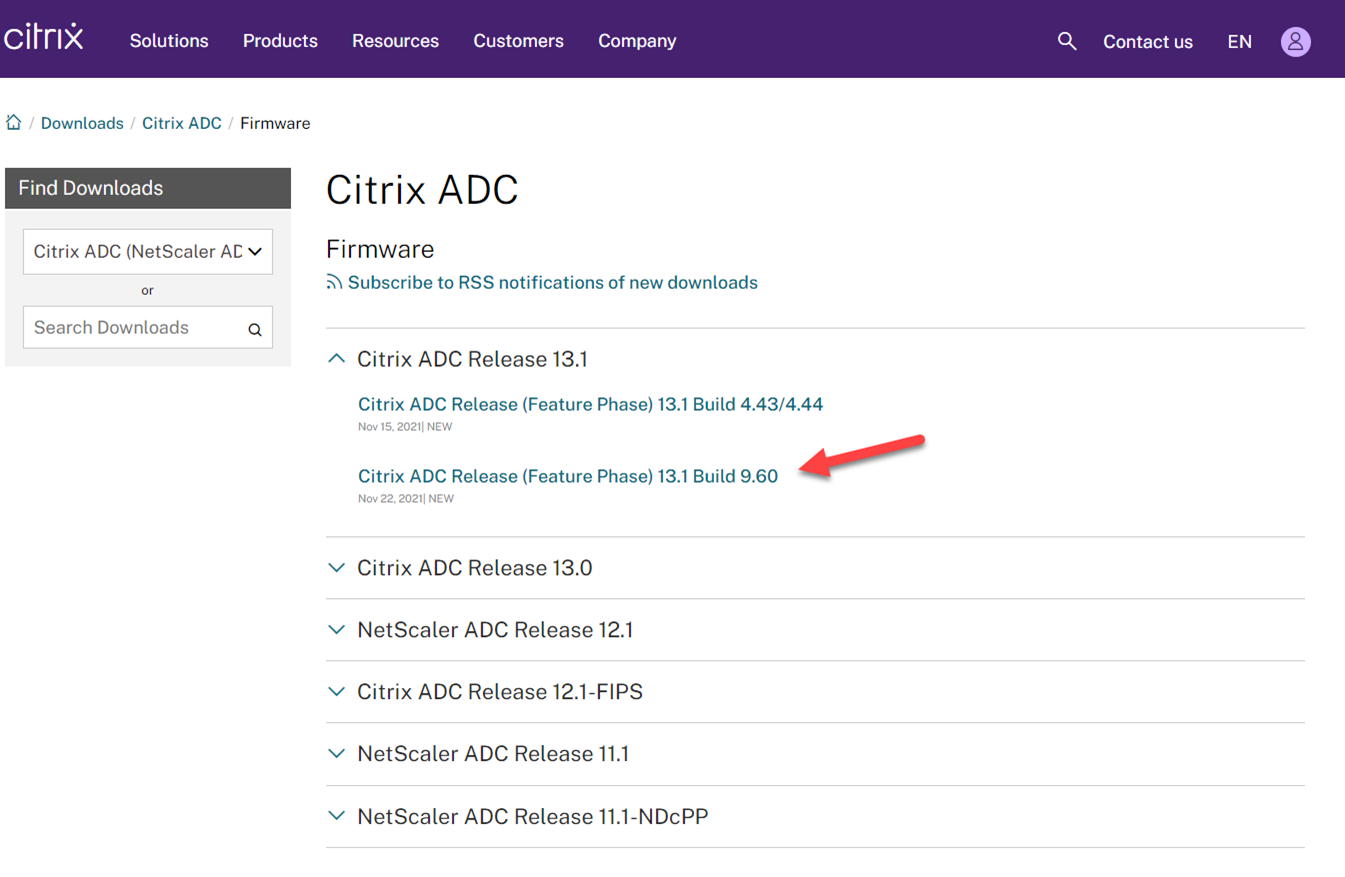1345x877 pixels.
Task: Open the Products menu
Action: pyautogui.click(x=280, y=41)
